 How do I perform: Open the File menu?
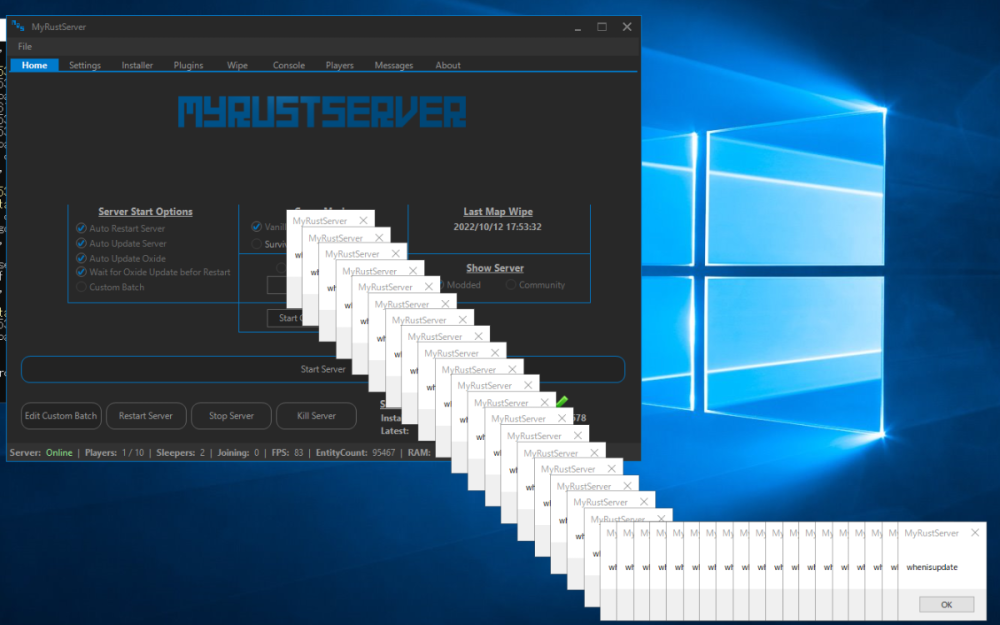point(25,47)
